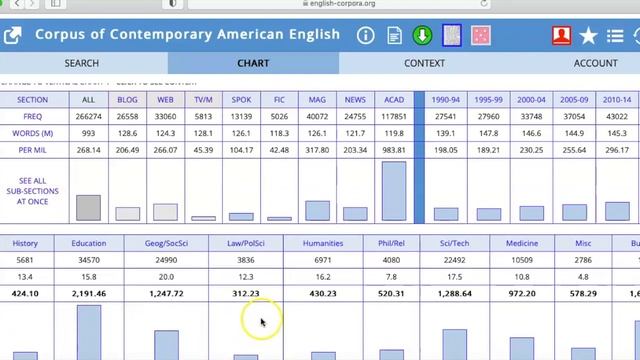This screenshot has width=640, height=360.
Task: Click the 2,191.46 Education per mil value
Action: point(89,293)
